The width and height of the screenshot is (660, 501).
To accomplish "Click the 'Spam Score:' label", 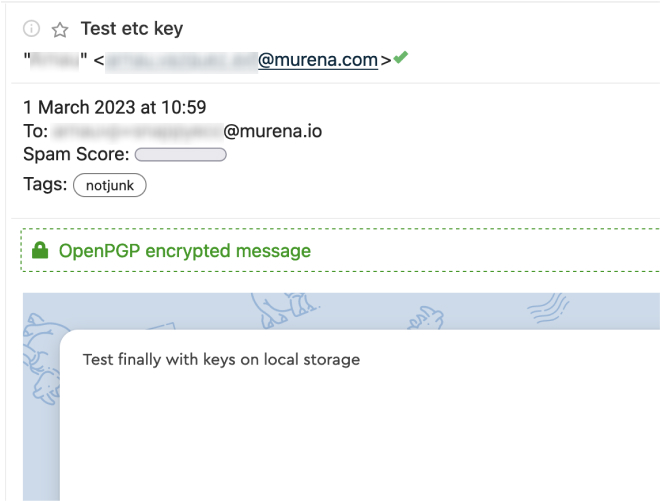I will click(76, 155).
